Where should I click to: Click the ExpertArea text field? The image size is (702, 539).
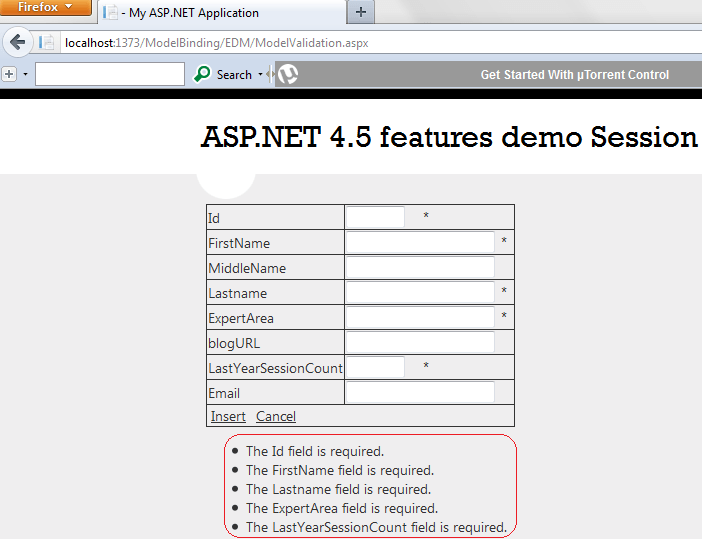(420, 317)
